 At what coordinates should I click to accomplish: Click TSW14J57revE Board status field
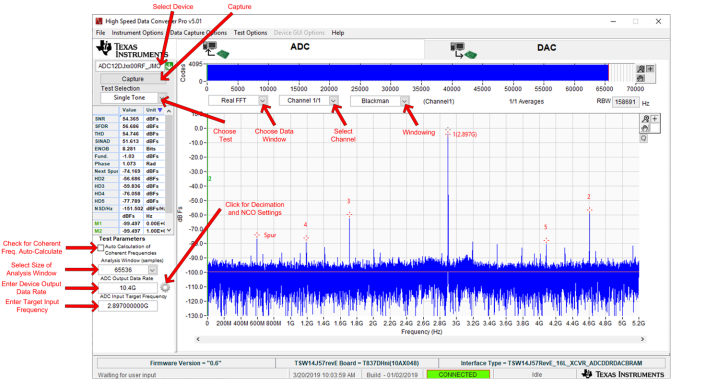tap(356, 363)
